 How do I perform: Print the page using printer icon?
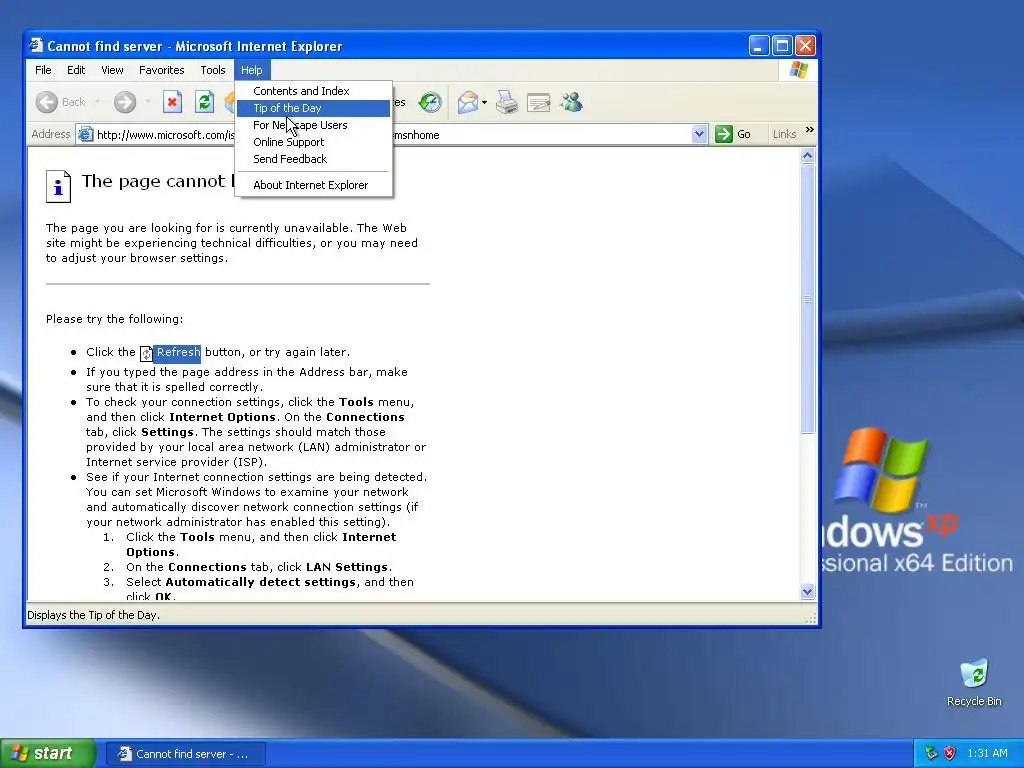pyautogui.click(x=507, y=103)
